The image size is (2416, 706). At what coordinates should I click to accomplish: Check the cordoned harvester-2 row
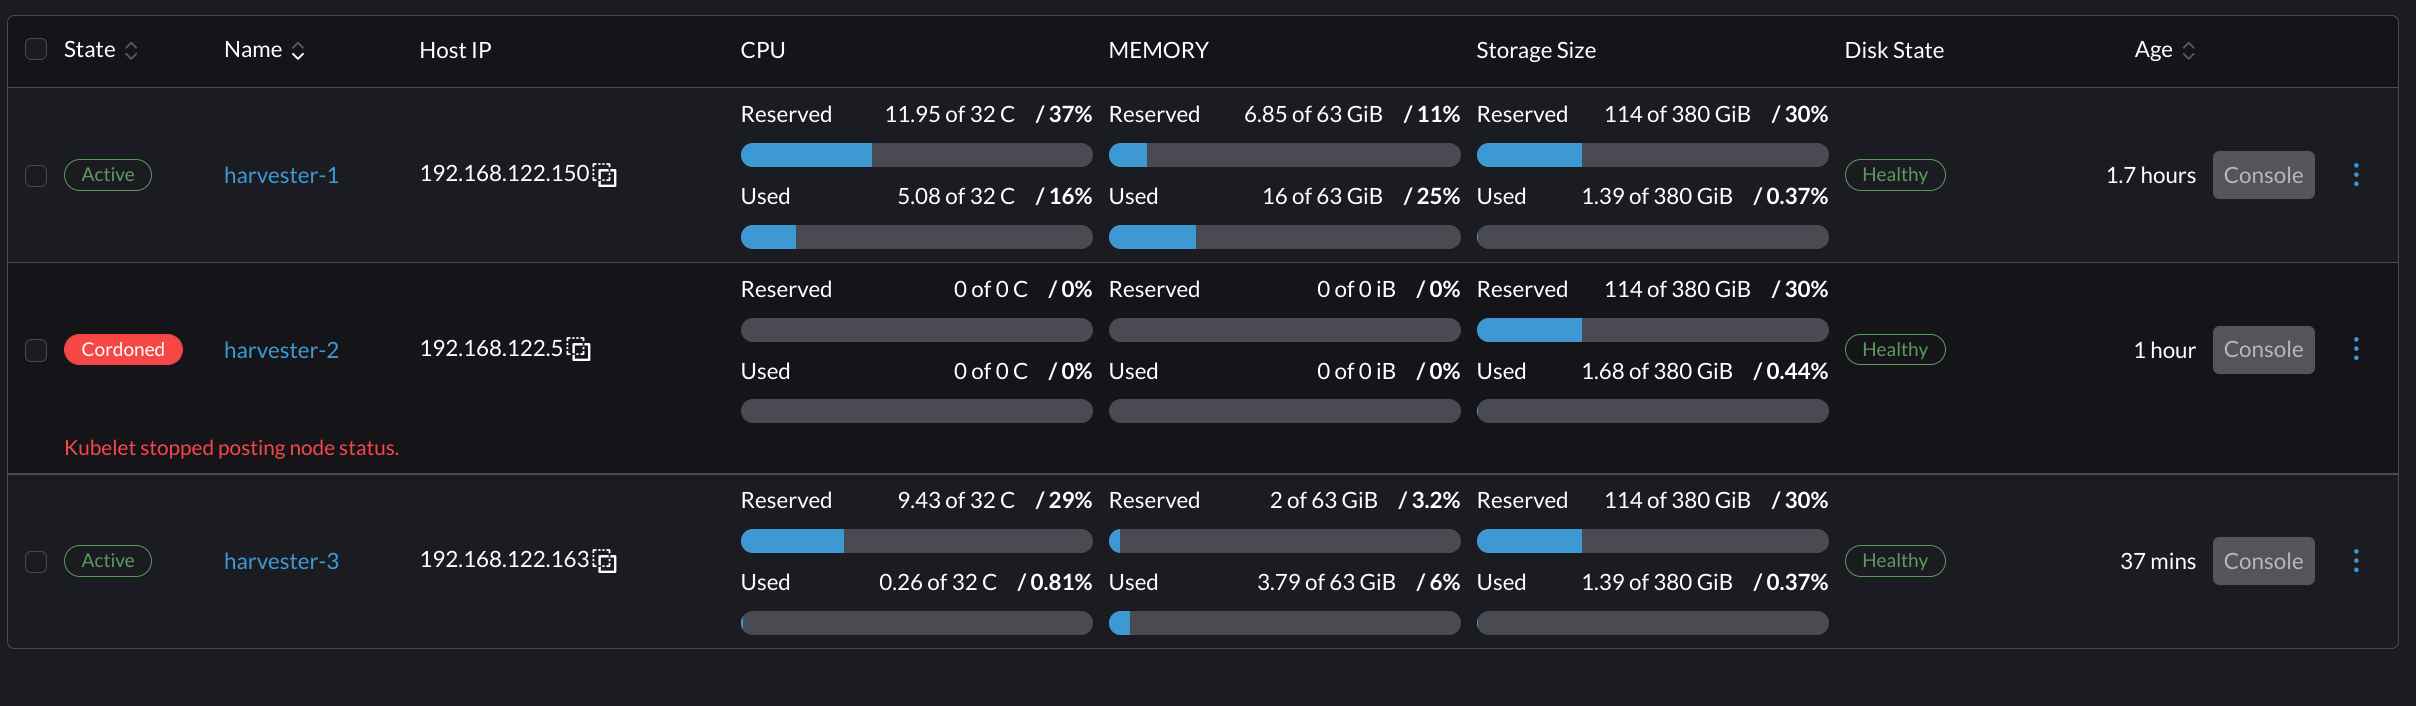pyautogui.click(x=36, y=350)
